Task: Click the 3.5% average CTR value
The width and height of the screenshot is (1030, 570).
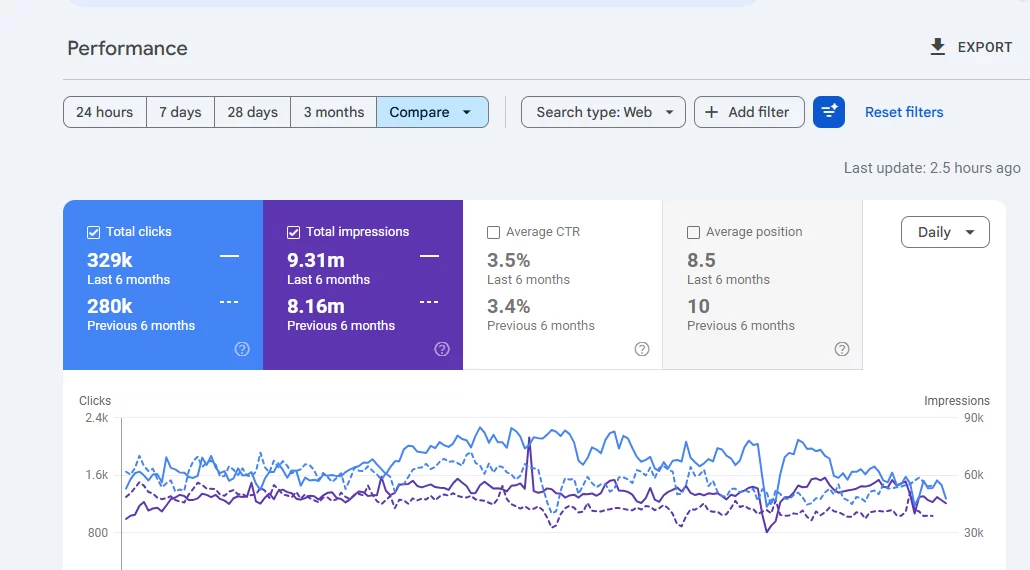Action: tap(508, 260)
